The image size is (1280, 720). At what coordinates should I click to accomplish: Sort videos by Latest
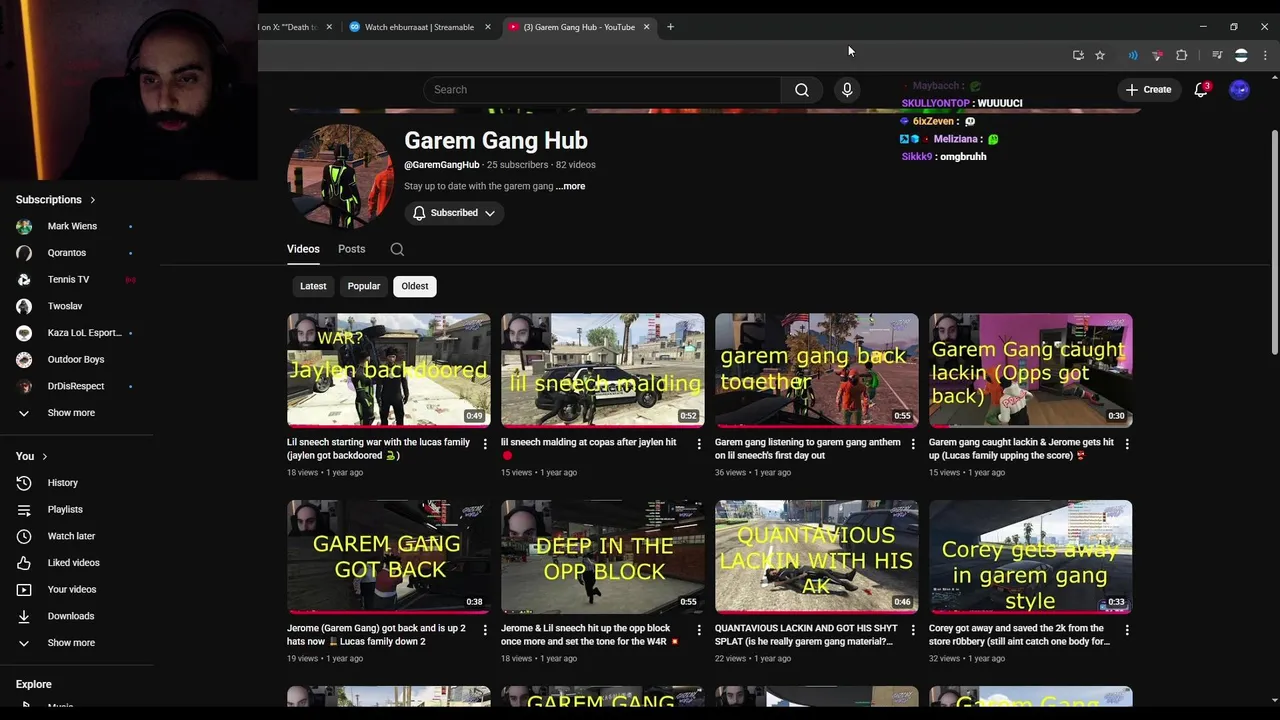[313, 286]
